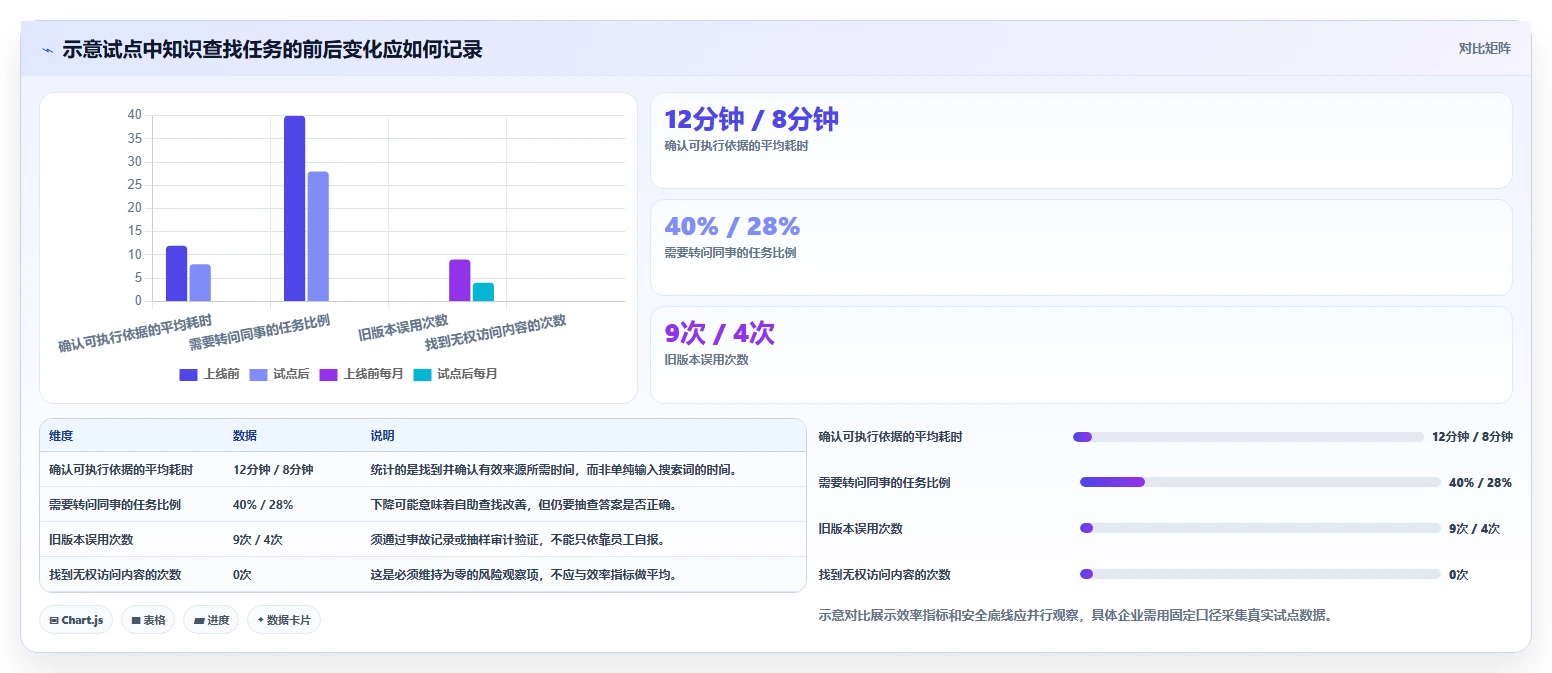Click the light blue bar at 28 in the chart
This screenshot has height=673, width=1552.
coord(318,236)
